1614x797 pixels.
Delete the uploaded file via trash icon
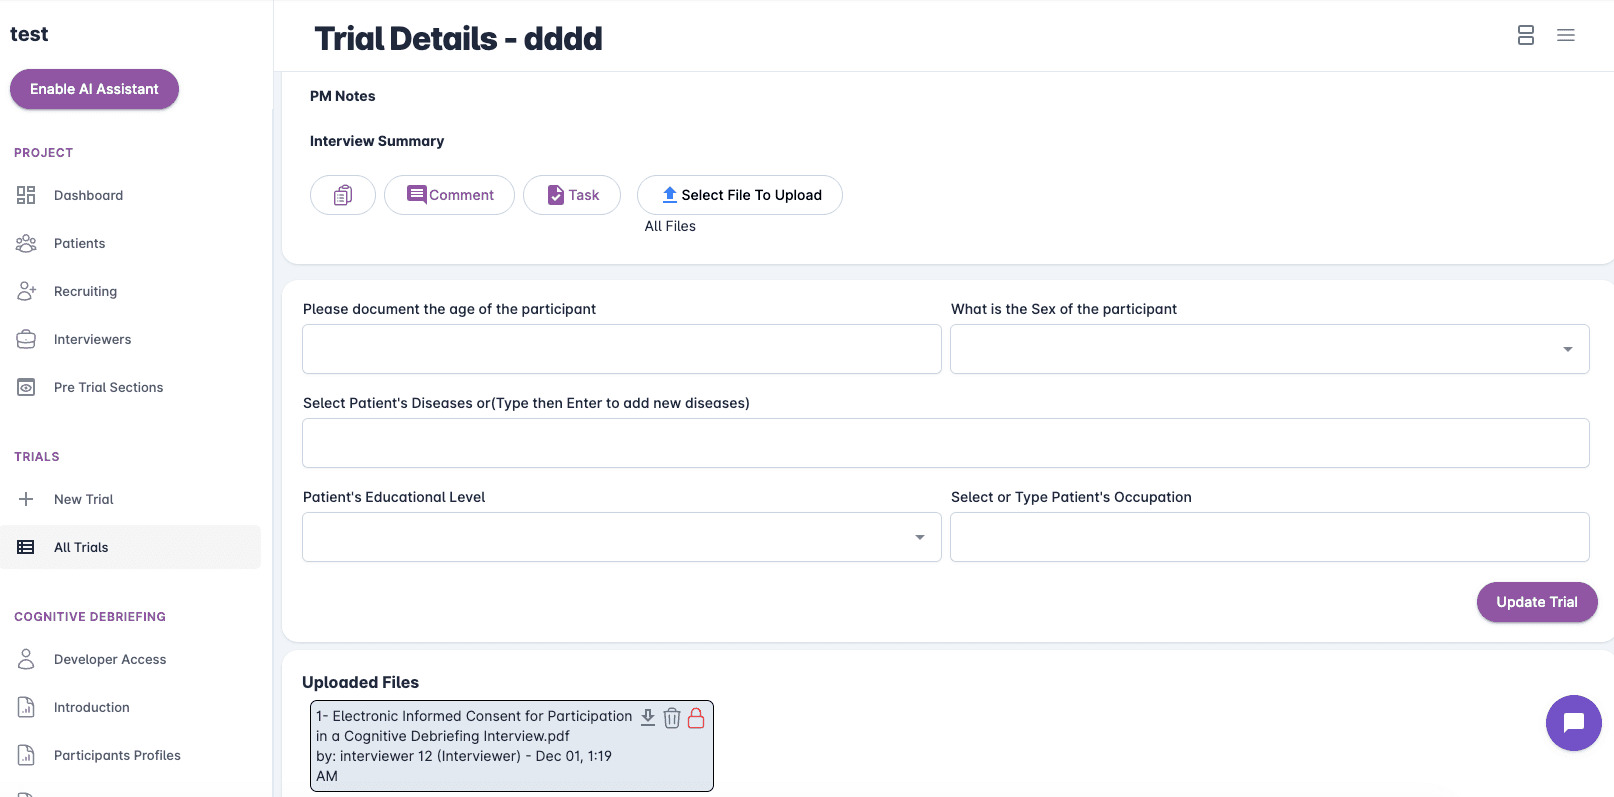672,718
